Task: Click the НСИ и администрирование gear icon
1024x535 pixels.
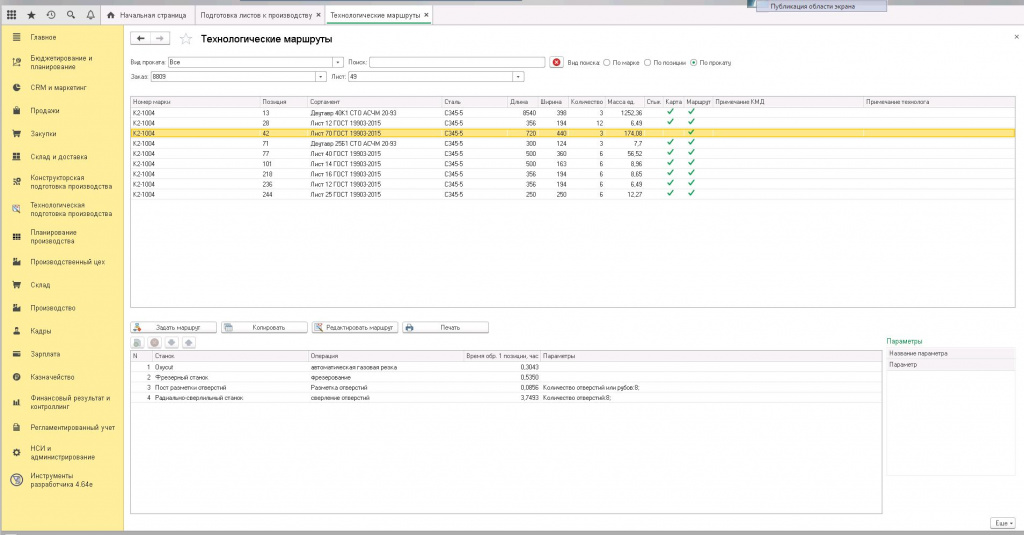Action: [x=17, y=453]
